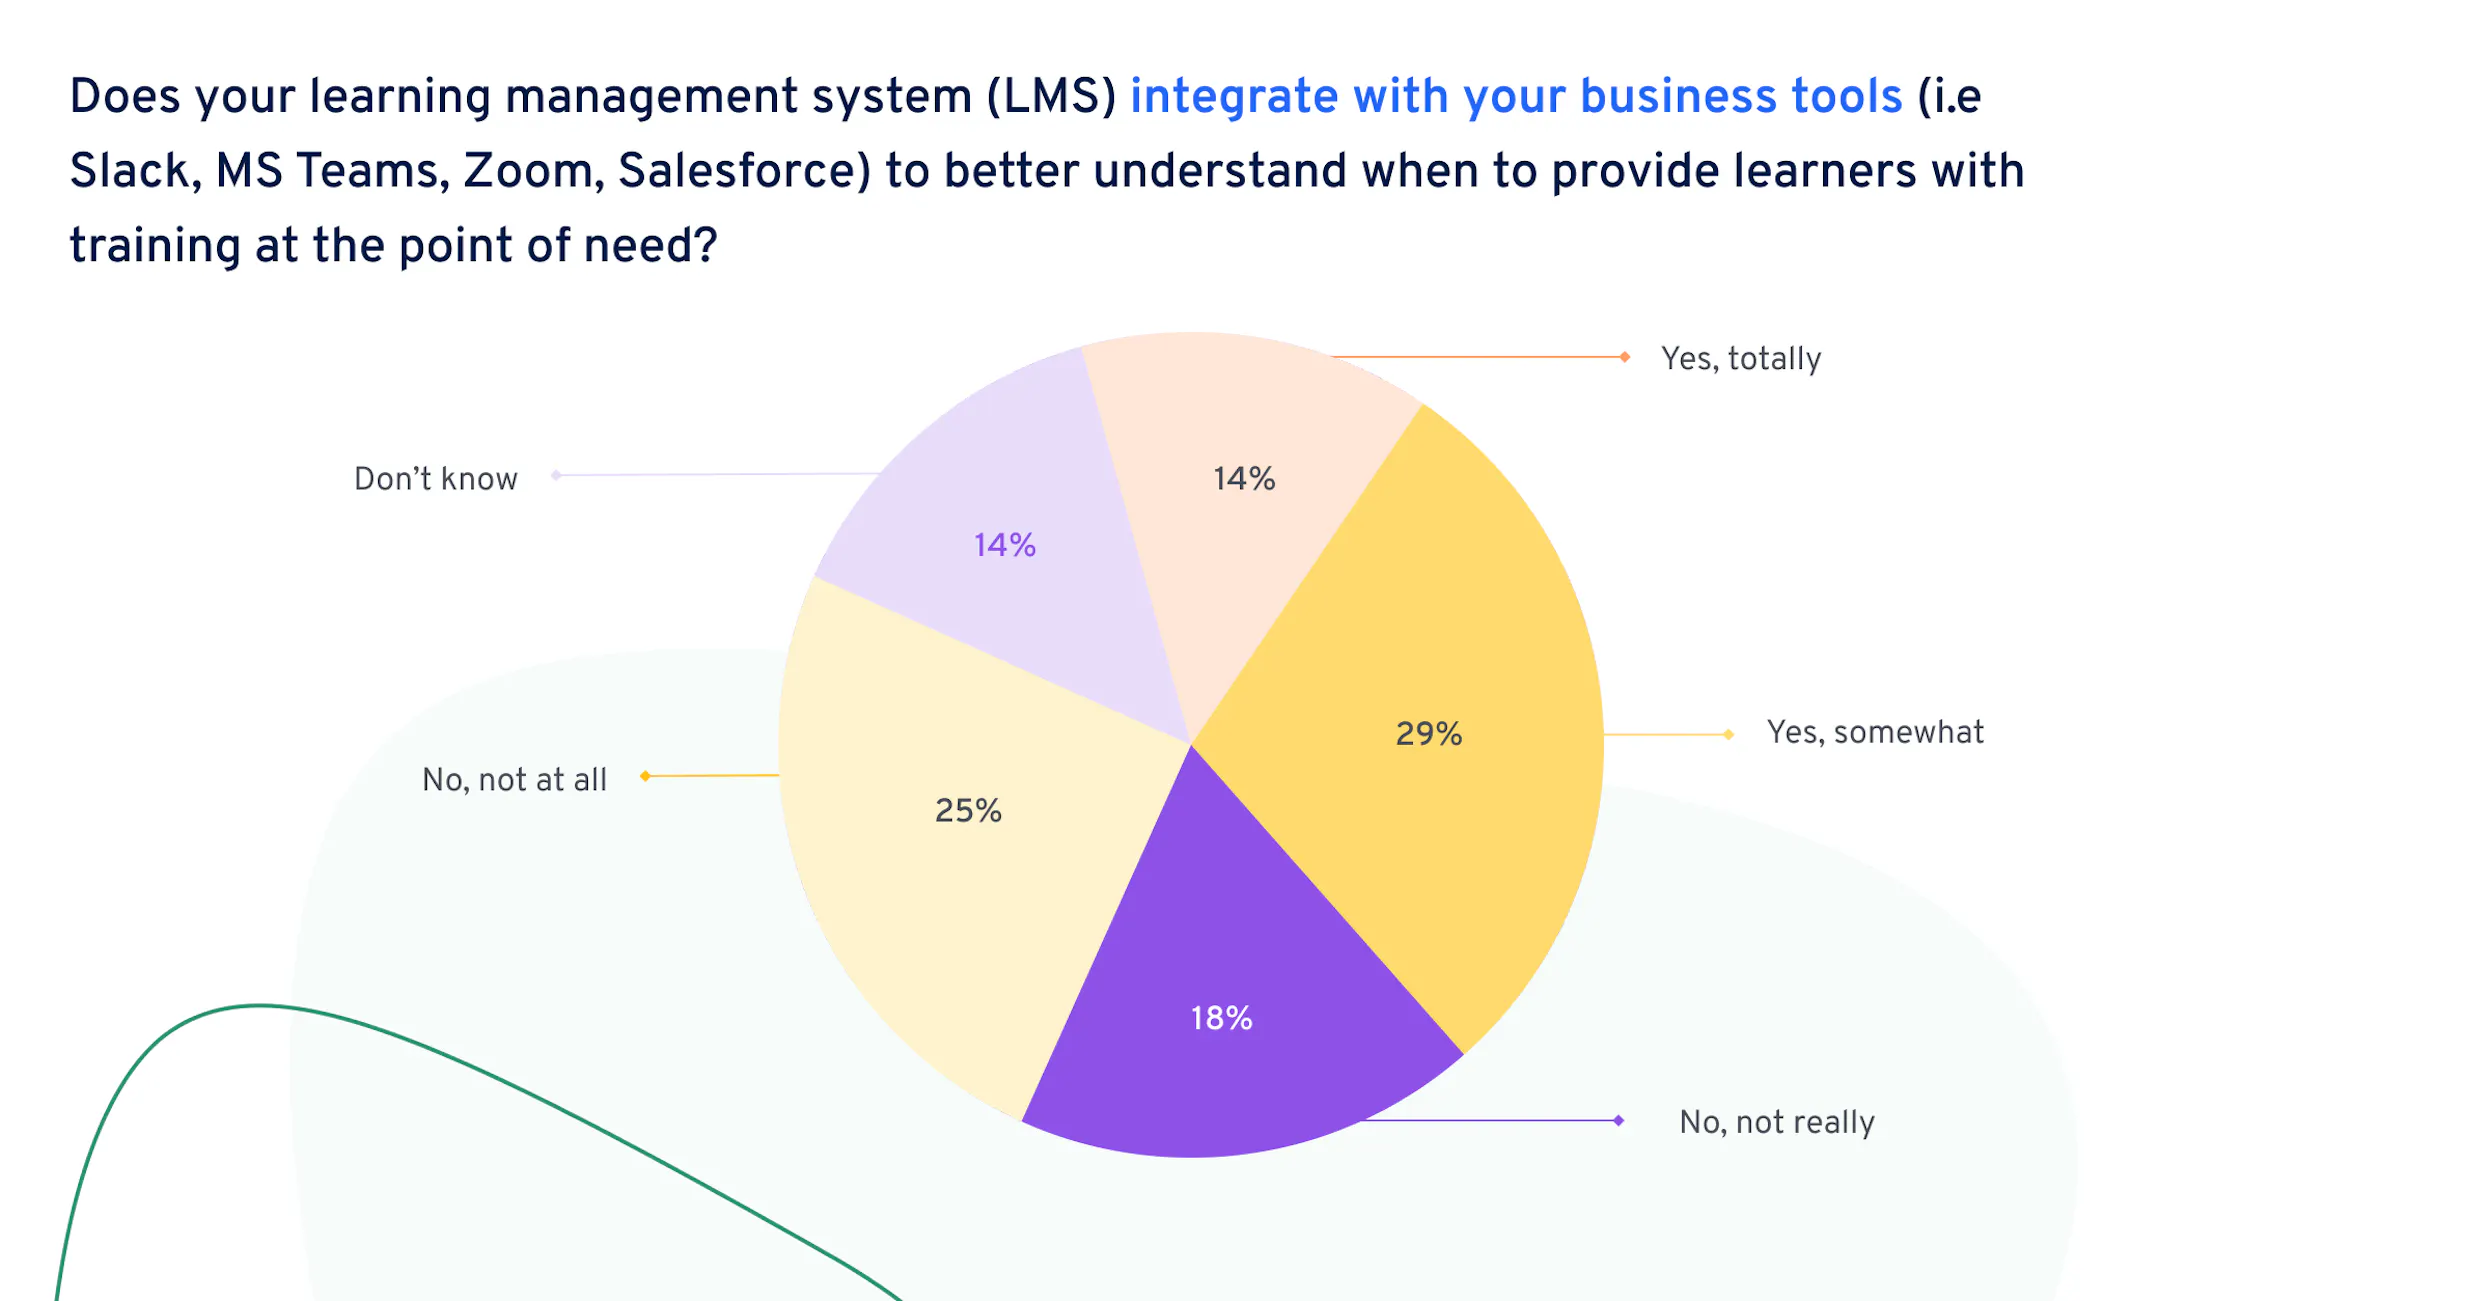Click the 25% value label
The height and width of the screenshot is (1301, 2490).
click(x=968, y=810)
